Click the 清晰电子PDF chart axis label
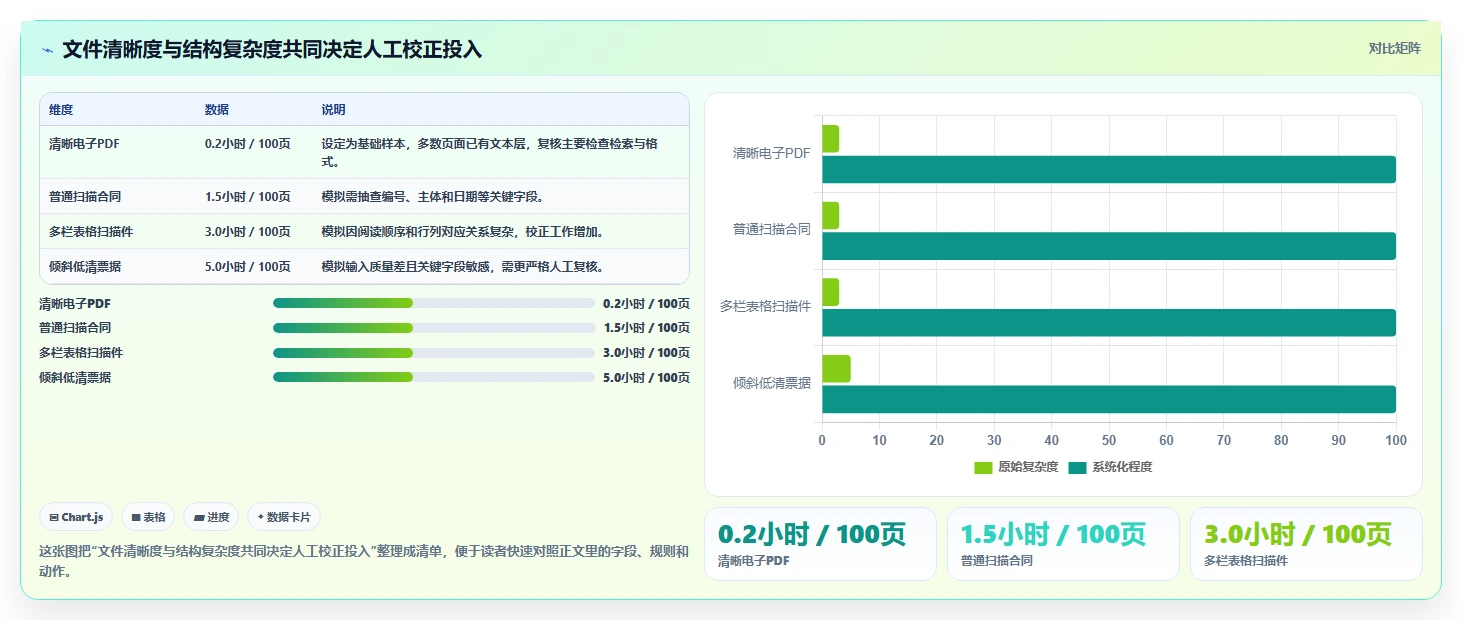 point(771,154)
